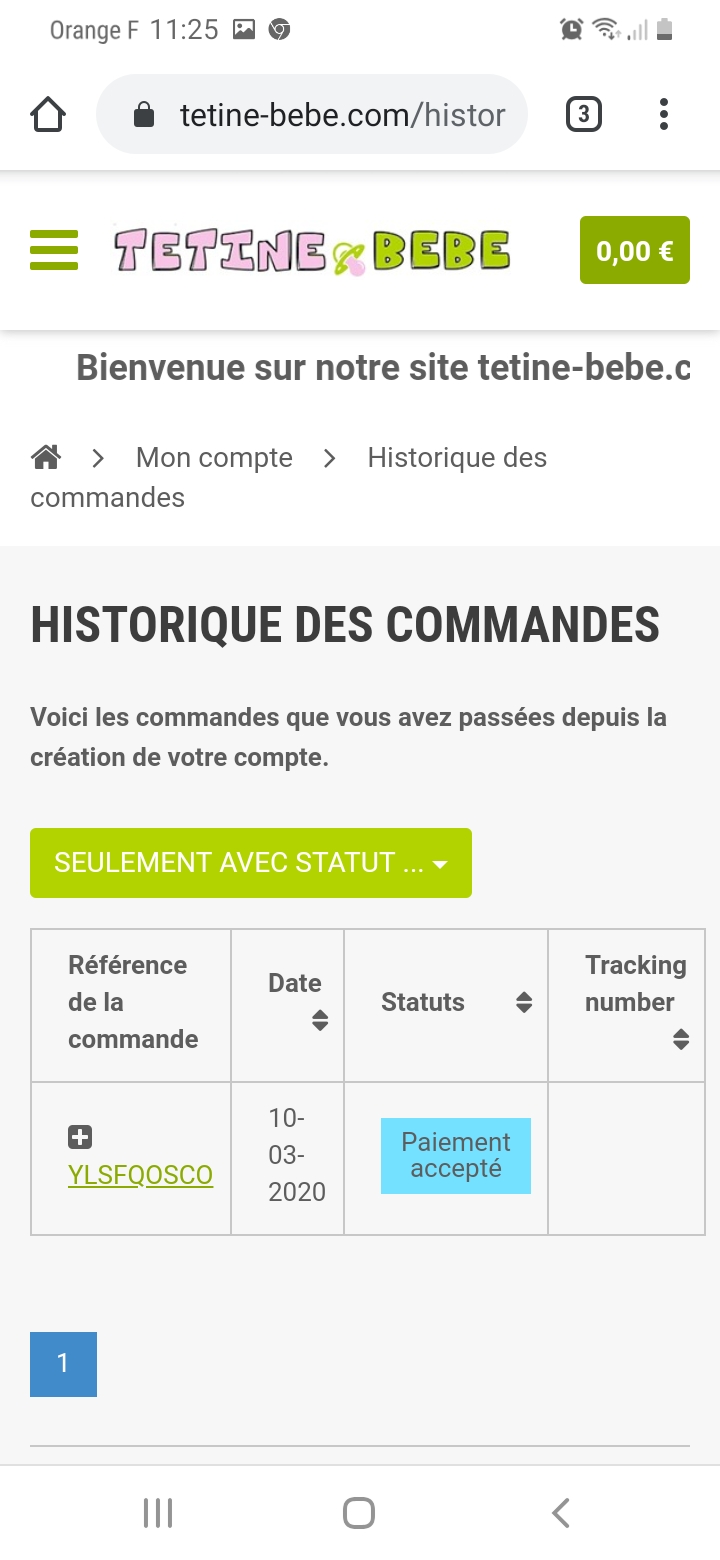Open browser three-dot overflow menu
Screen dimensions: 720x1560
(663, 115)
